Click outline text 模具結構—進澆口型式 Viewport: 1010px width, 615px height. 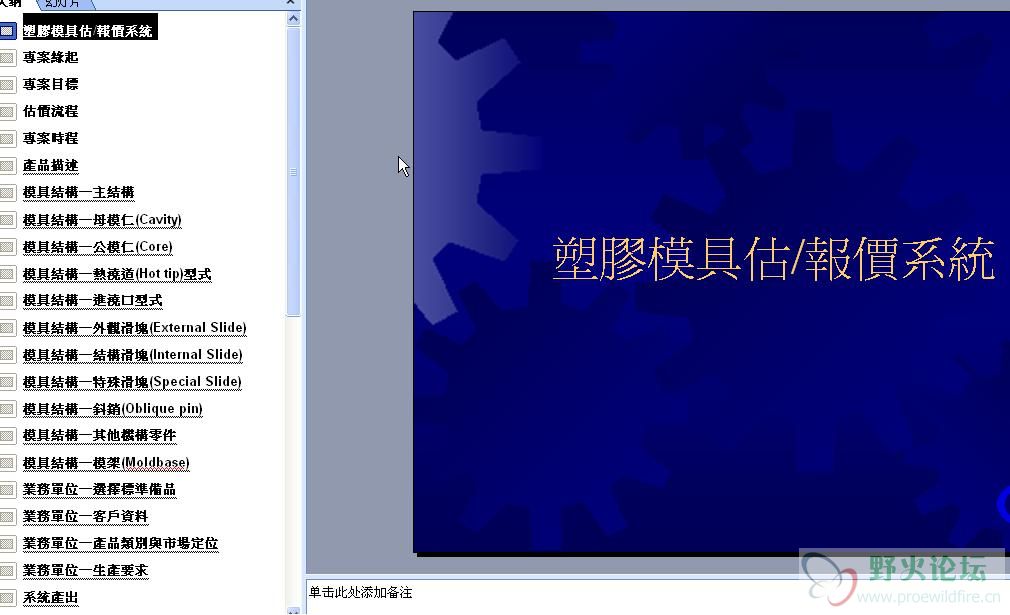92,301
